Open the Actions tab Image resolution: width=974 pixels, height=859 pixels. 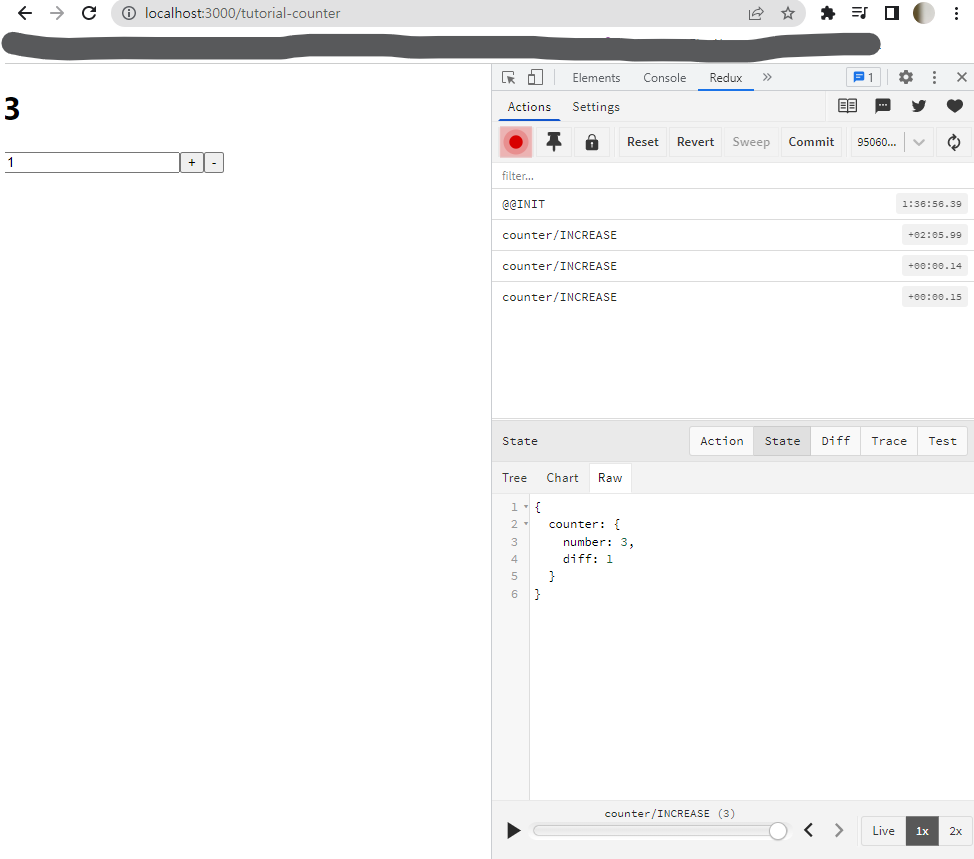pyautogui.click(x=529, y=107)
